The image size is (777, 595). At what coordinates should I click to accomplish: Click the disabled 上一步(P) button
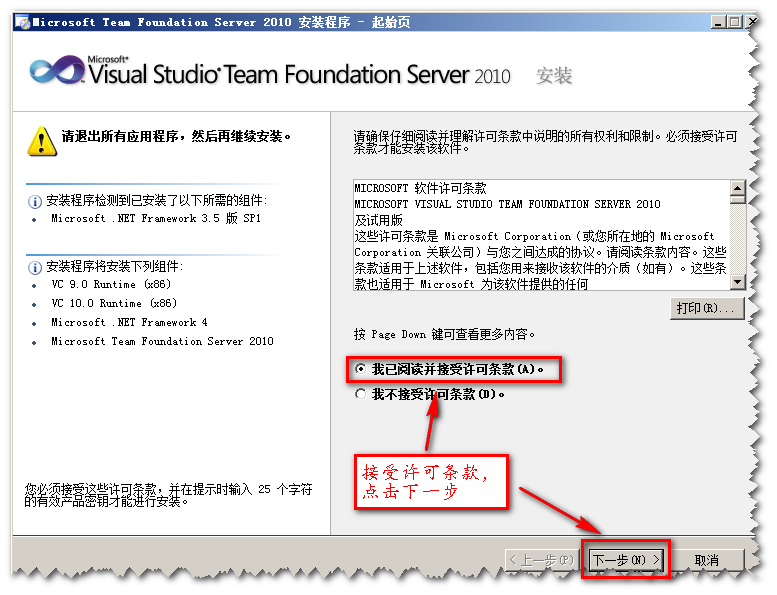pos(541,560)
